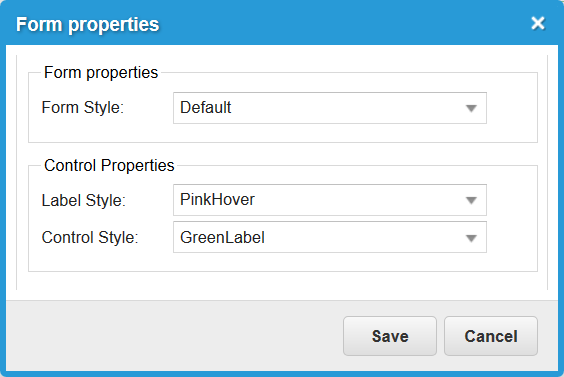Click the Control Style dropdown arrow

pyautogui.click(x=471, y=238)
